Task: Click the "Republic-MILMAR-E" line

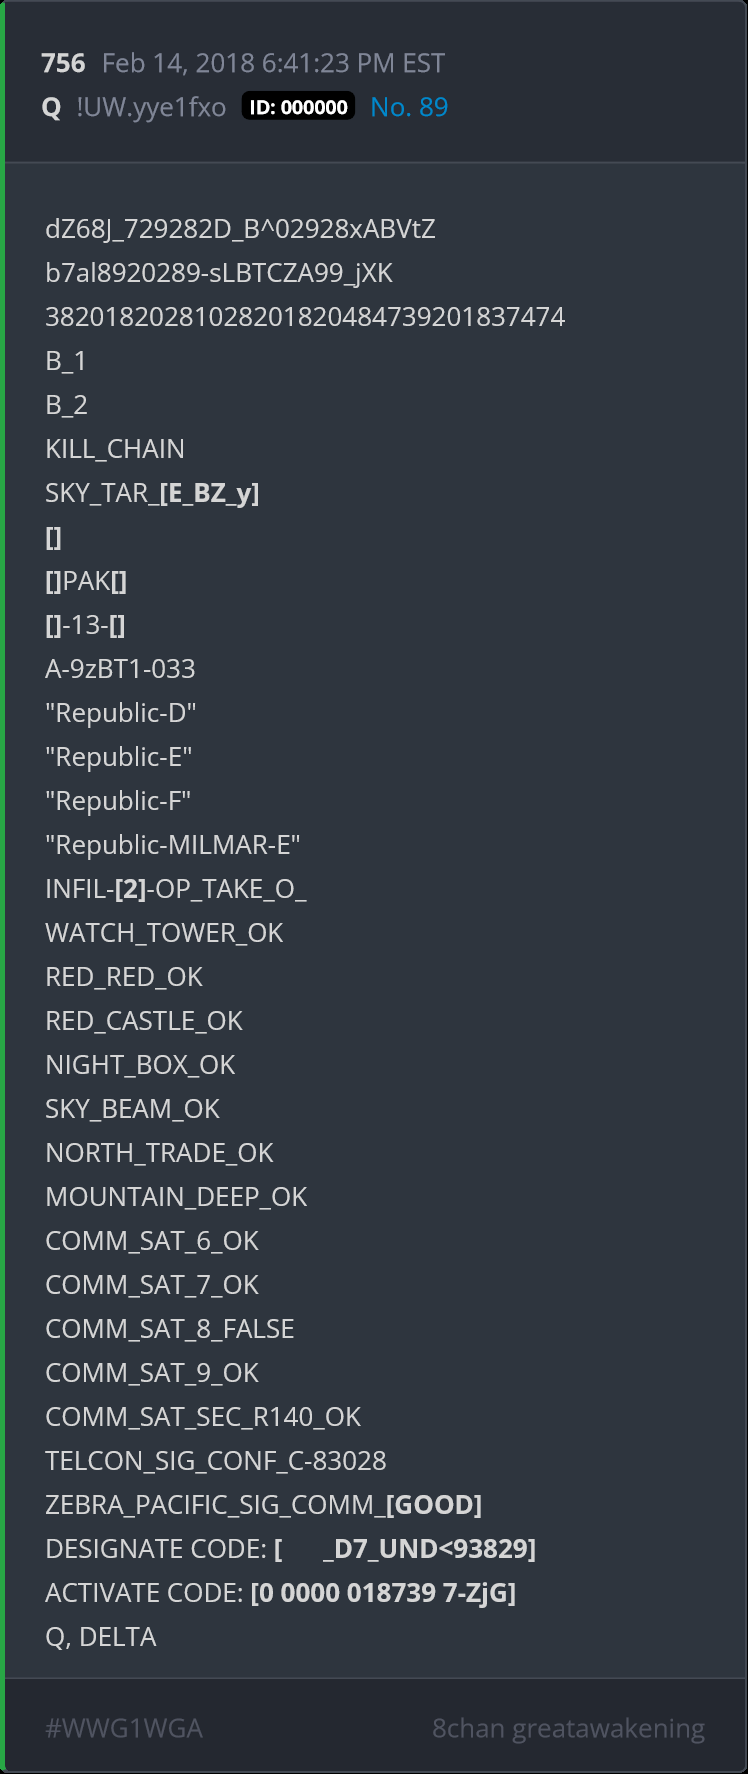Action: point(173,844)
